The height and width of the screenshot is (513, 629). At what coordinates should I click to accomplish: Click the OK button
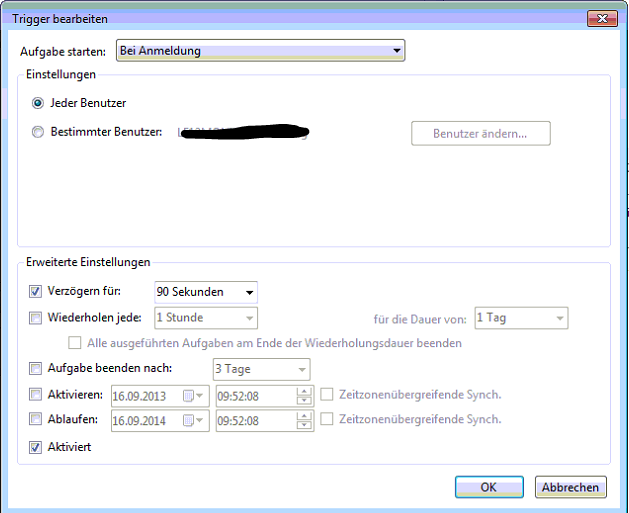488,487
